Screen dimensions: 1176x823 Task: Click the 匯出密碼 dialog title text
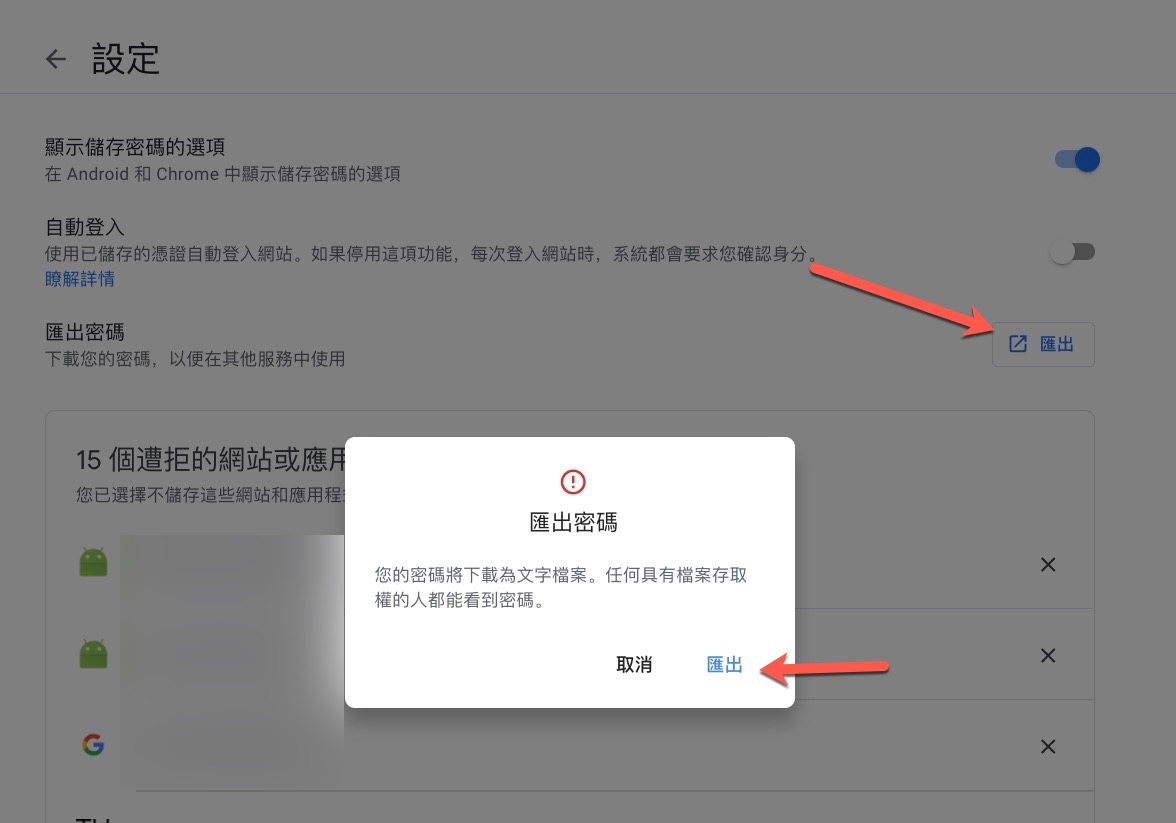pyautogui.click(x=573, y=522)
